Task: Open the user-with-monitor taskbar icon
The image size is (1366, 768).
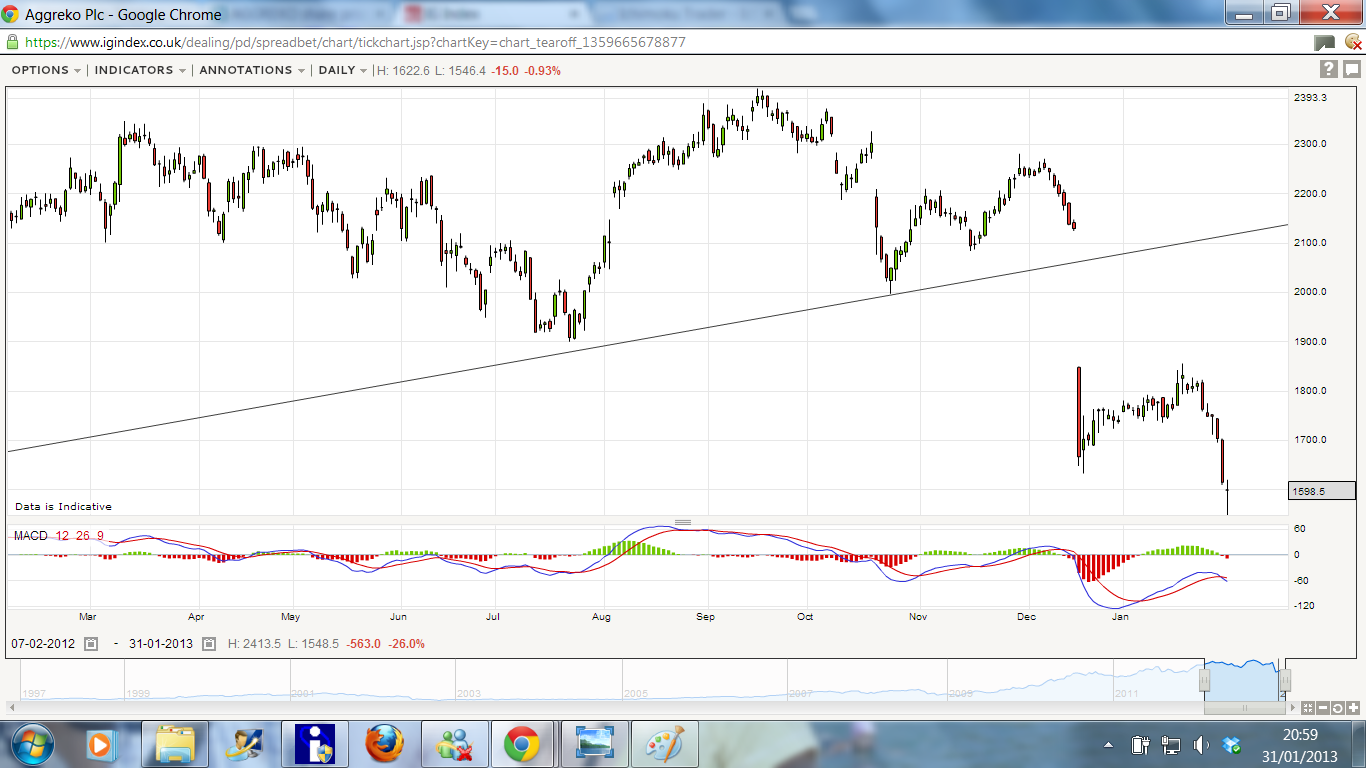Action: click(245, 744)
